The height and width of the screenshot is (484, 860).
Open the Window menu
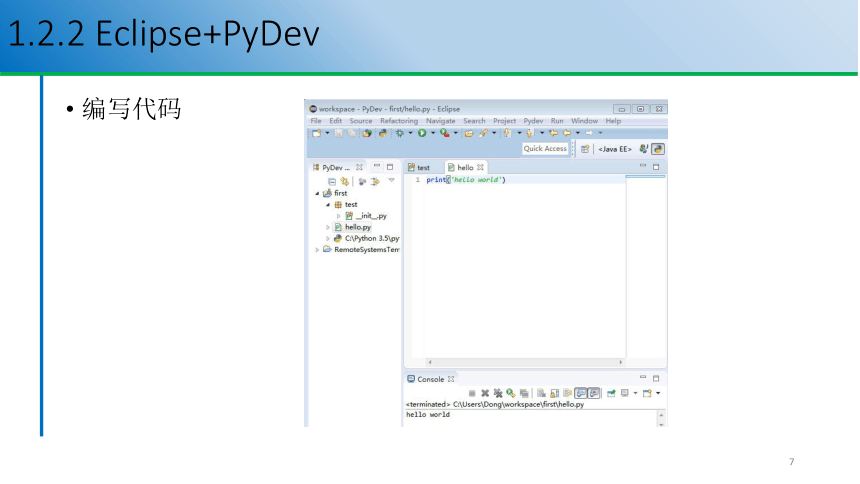click(584, 121)
